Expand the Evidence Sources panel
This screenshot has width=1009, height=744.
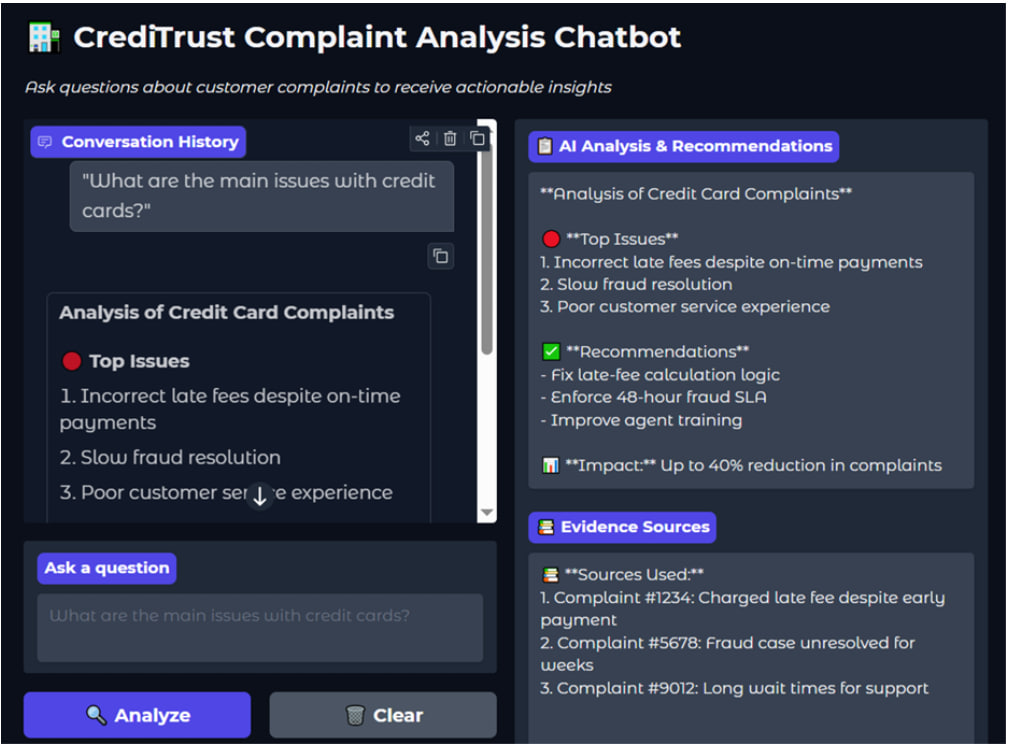coord(622,527)
